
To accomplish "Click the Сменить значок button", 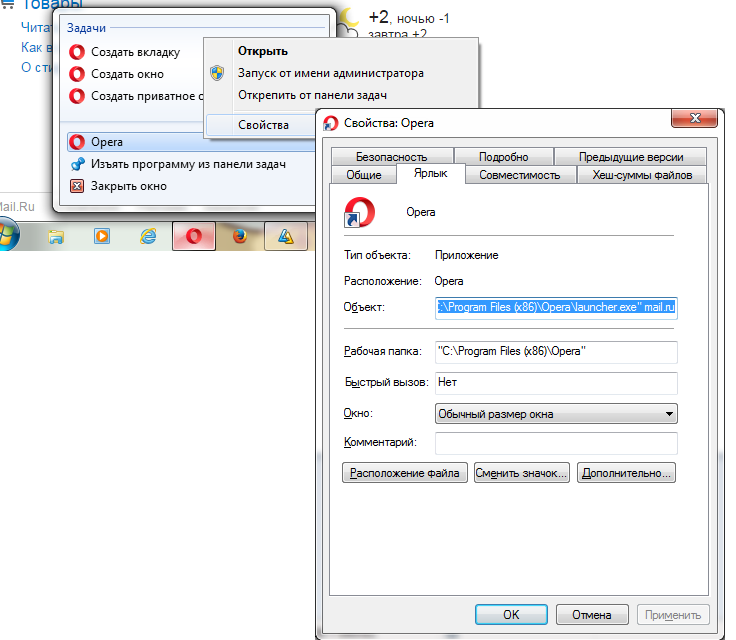I will (x=521, y=473).
